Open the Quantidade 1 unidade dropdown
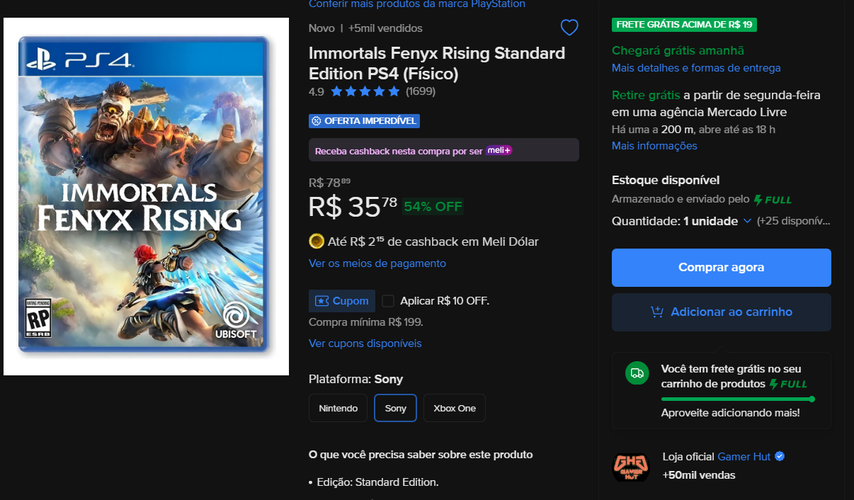The width and height of the screenshot is (854, 500). coord(681,221)
